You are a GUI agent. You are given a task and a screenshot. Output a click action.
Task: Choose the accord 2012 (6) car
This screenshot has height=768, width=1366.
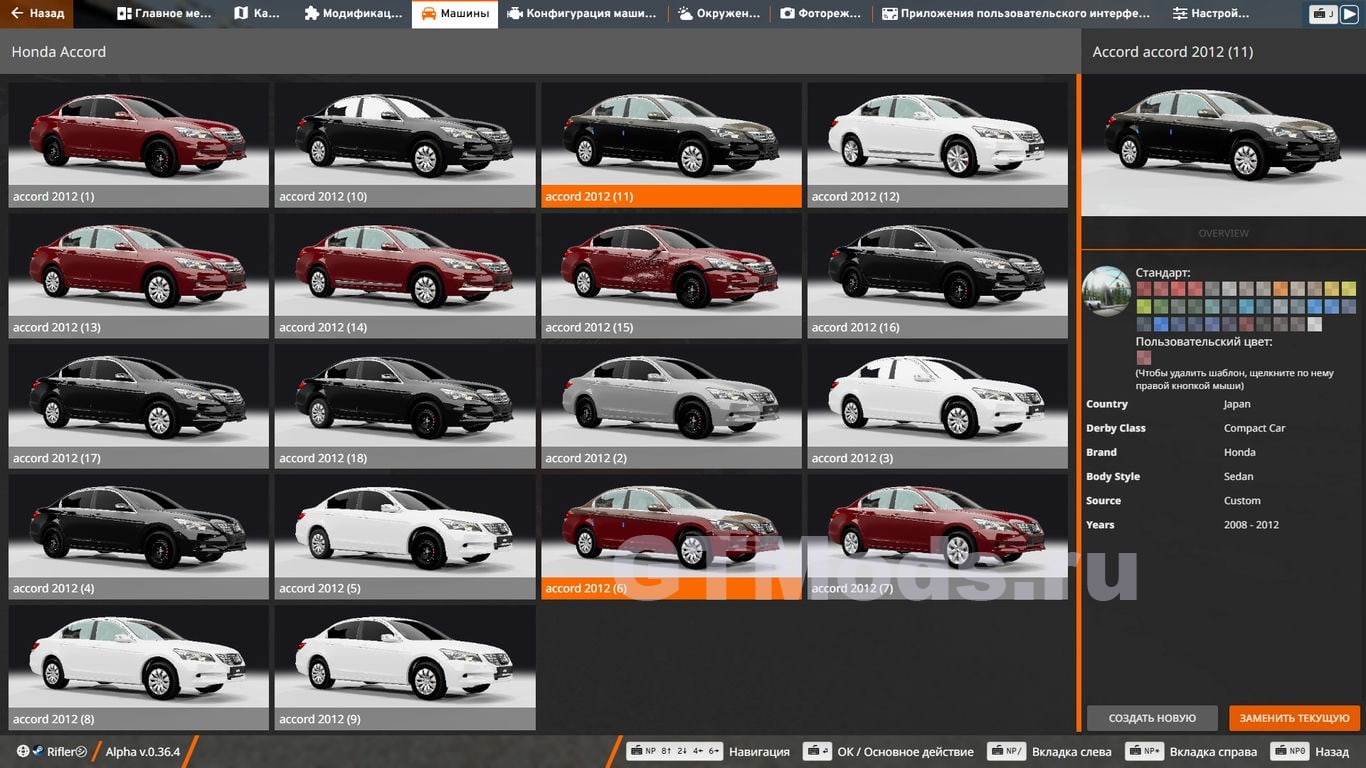(671, 536)
